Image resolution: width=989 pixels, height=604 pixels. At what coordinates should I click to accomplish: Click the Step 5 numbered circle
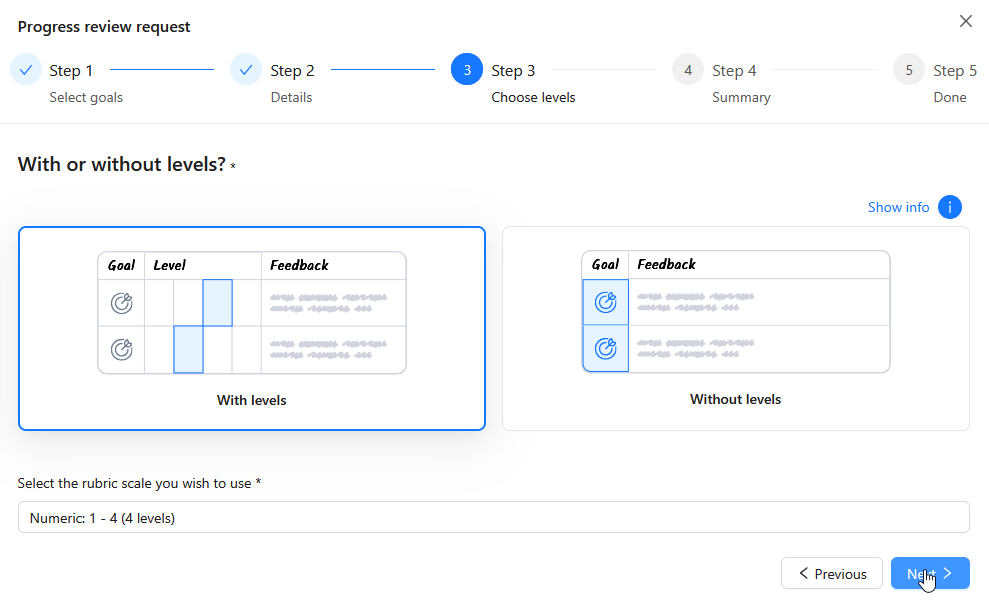[x=909, y=70]
